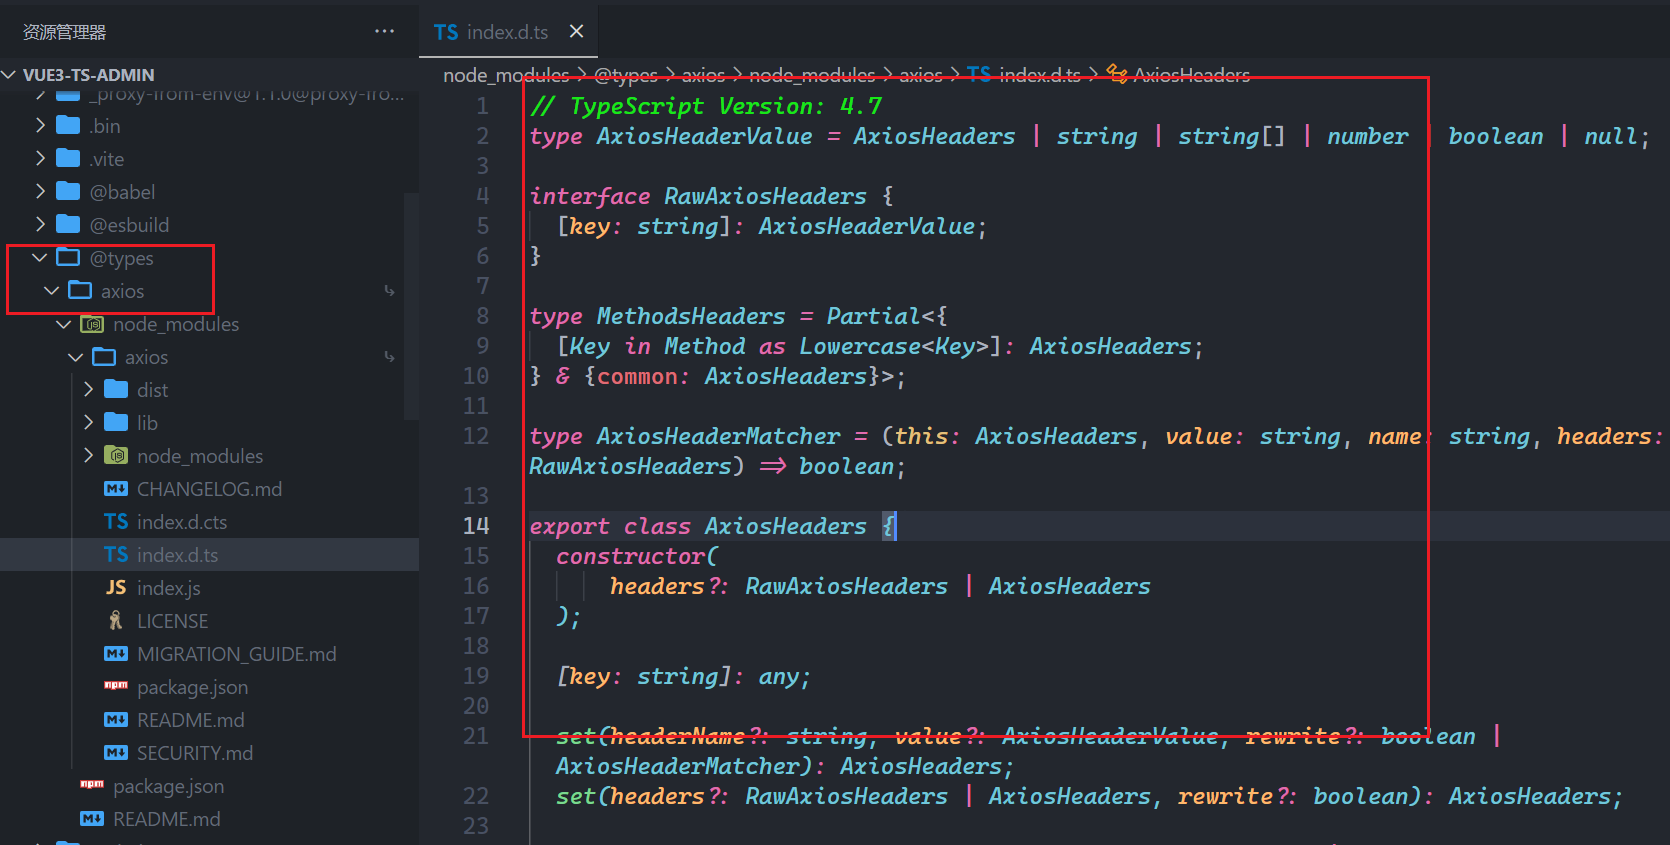Viewport: 1670px width, 845px height.
Task: Collapse the node_modules folder under @types/axios
Action: pyautogui.click(x=64, y=323)
